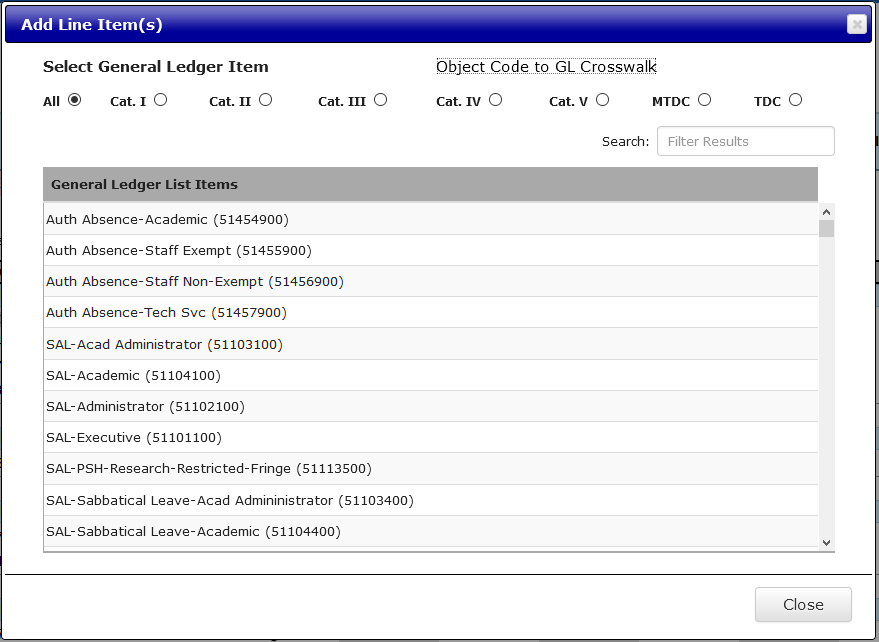879x642 pixels.
Task: Click in the Filter Results search box
Action: click(745, 140)
